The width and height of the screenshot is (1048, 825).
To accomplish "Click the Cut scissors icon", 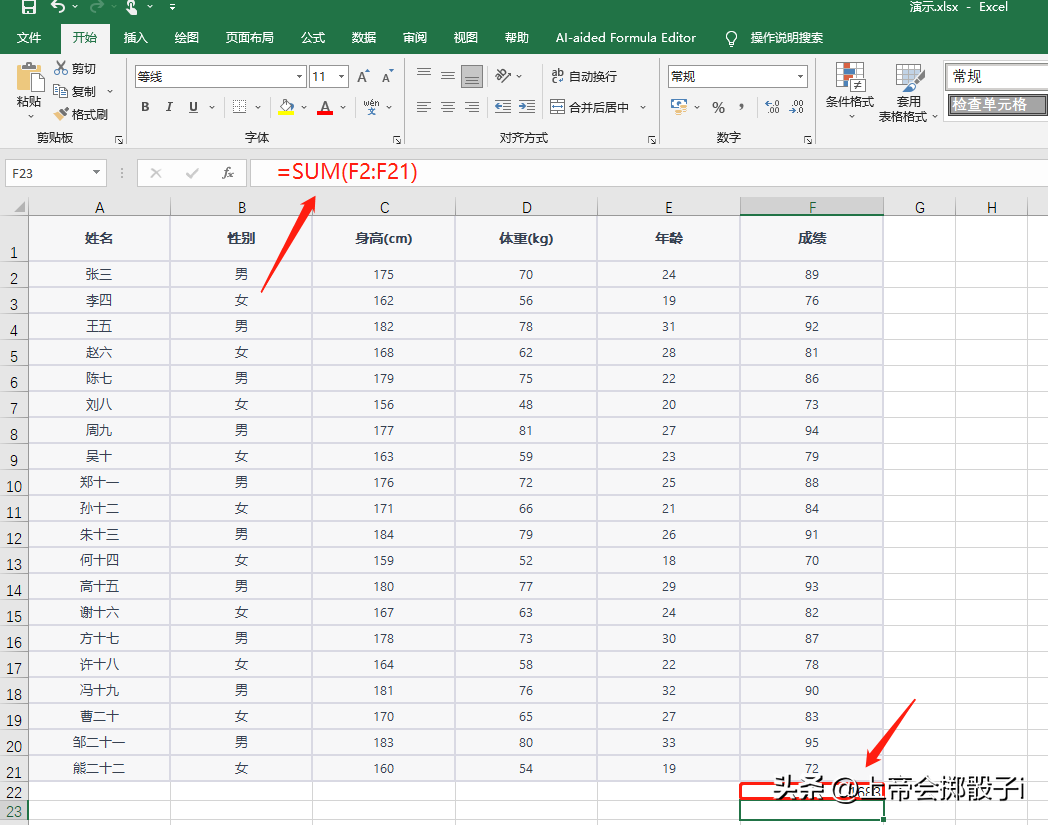I will click(61, 68).
